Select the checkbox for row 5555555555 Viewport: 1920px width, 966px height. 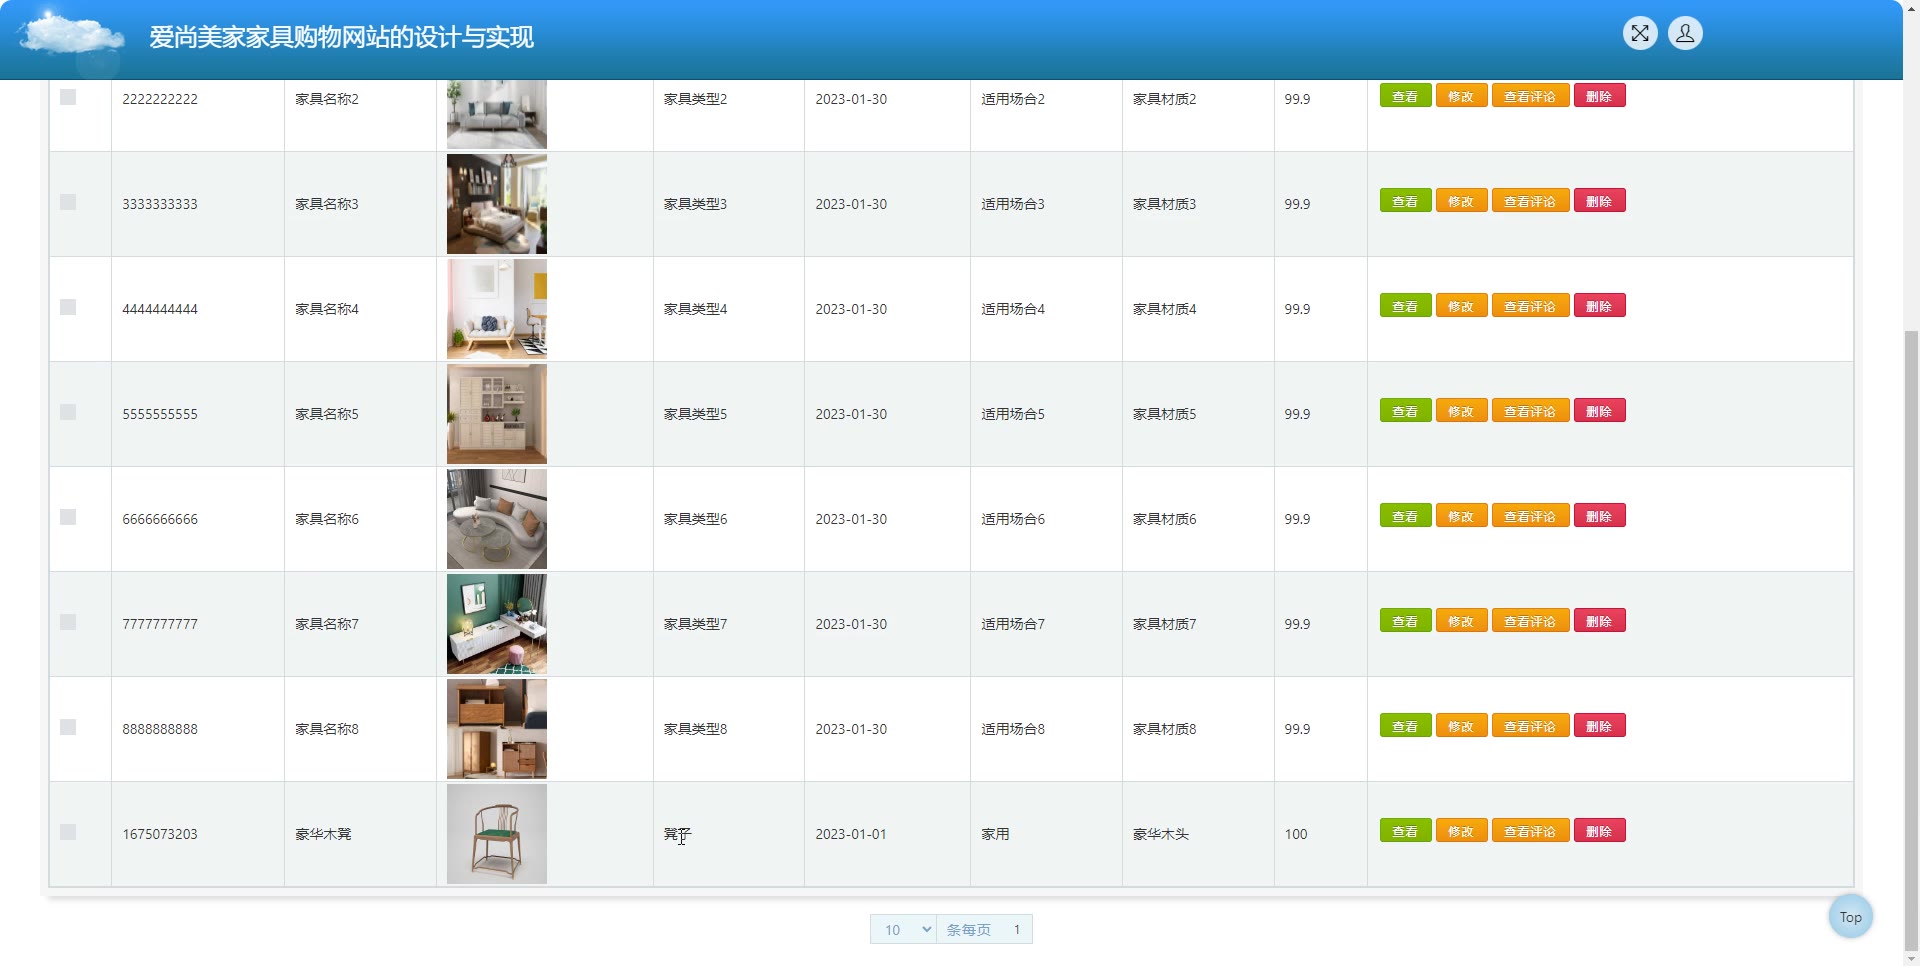[x=68, y=412]
